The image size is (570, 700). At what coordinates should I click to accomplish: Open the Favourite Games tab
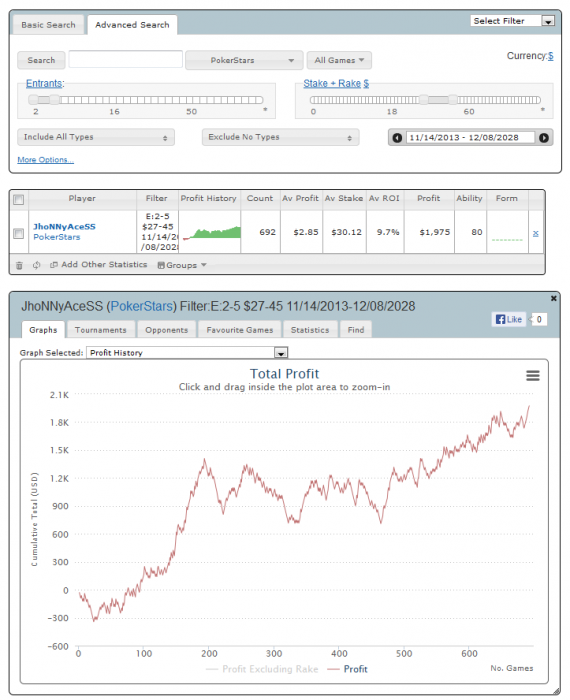(240, 330)
